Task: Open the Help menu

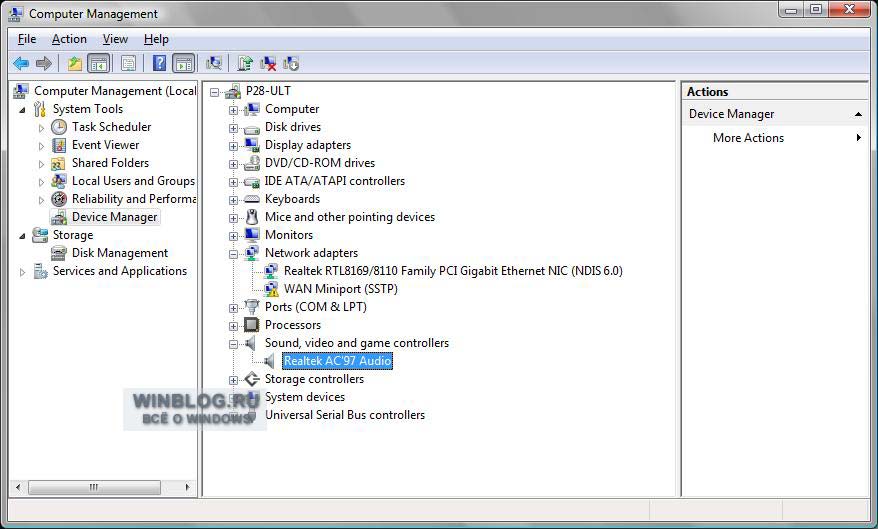Action: click(x=156, y=39)
